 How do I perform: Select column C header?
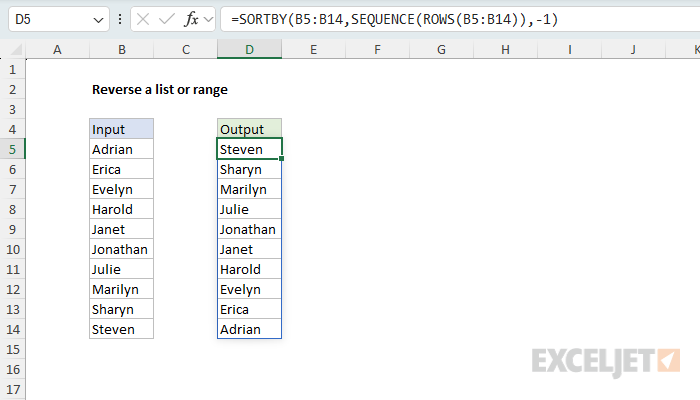click(186, 49)
